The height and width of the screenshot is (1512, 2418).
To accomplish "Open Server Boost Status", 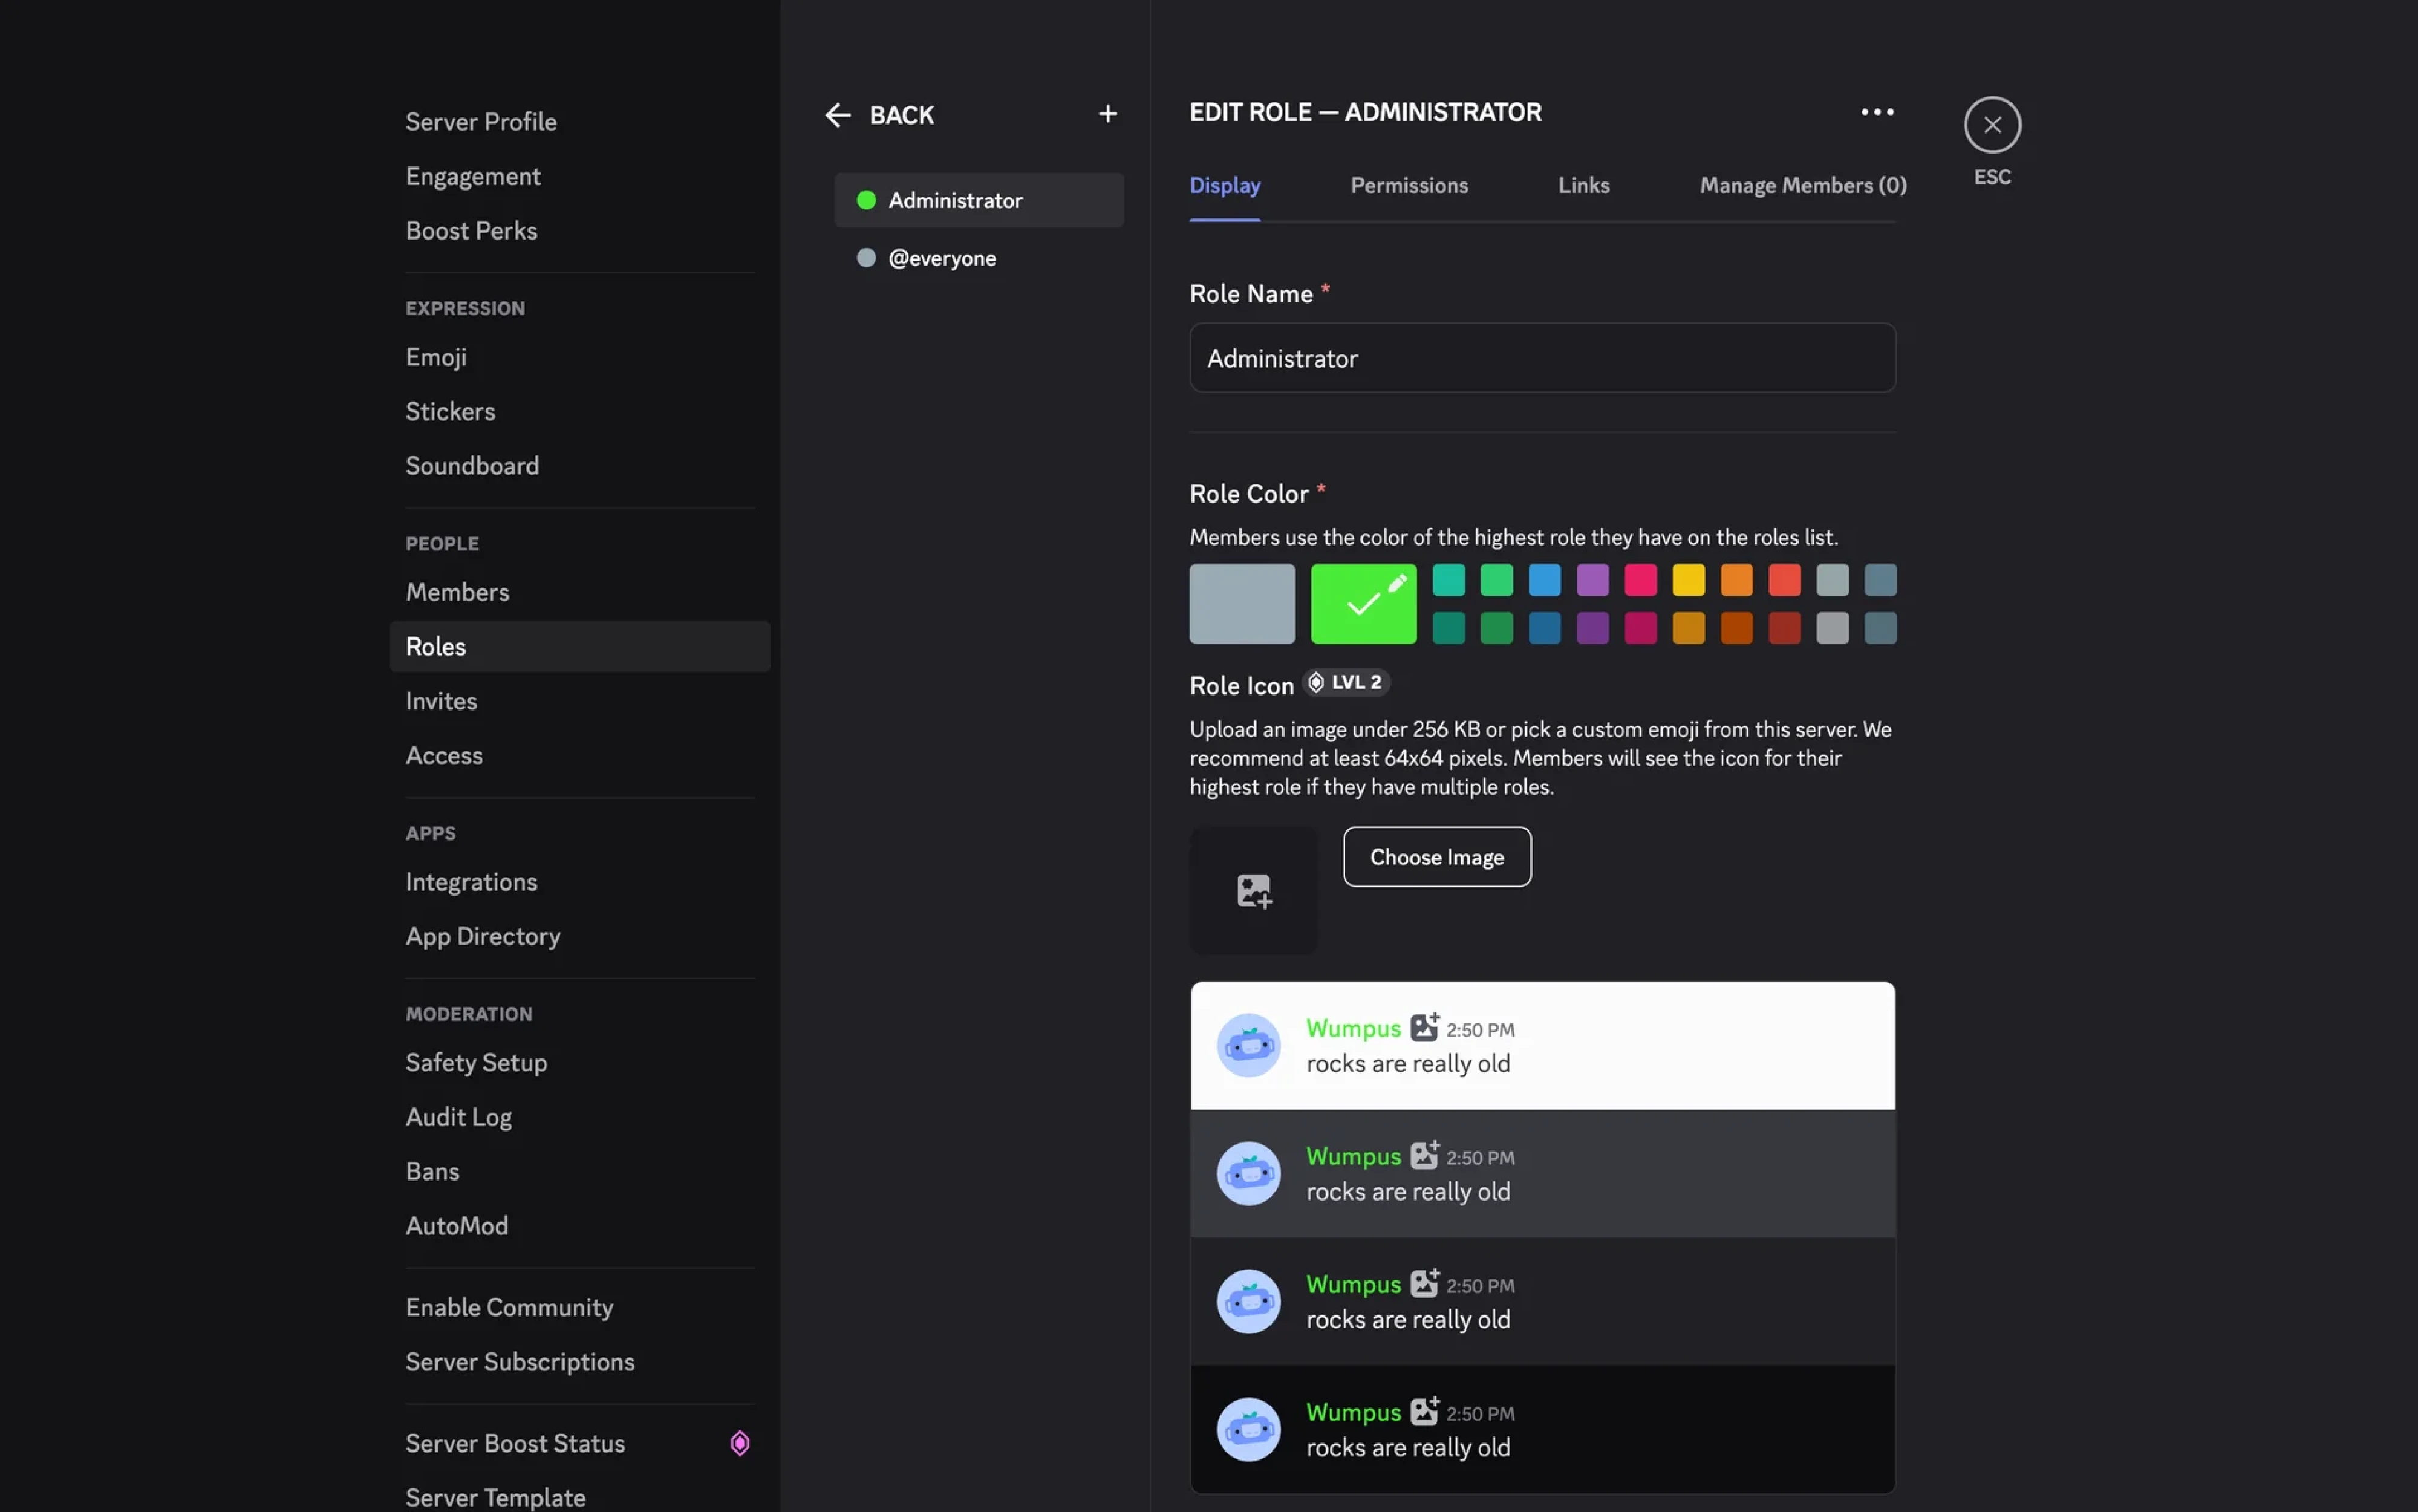I will (x=580, y=1443).
